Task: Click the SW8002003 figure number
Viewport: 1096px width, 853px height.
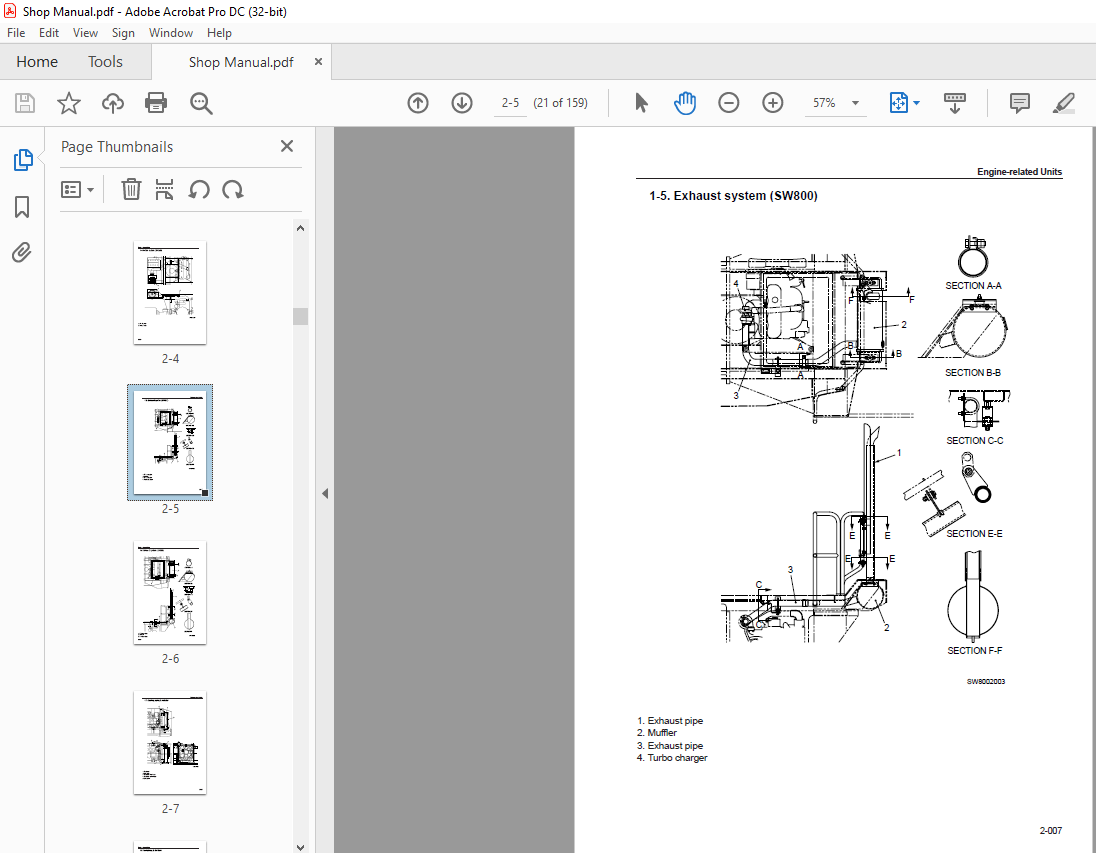Action: click(986, 682)
